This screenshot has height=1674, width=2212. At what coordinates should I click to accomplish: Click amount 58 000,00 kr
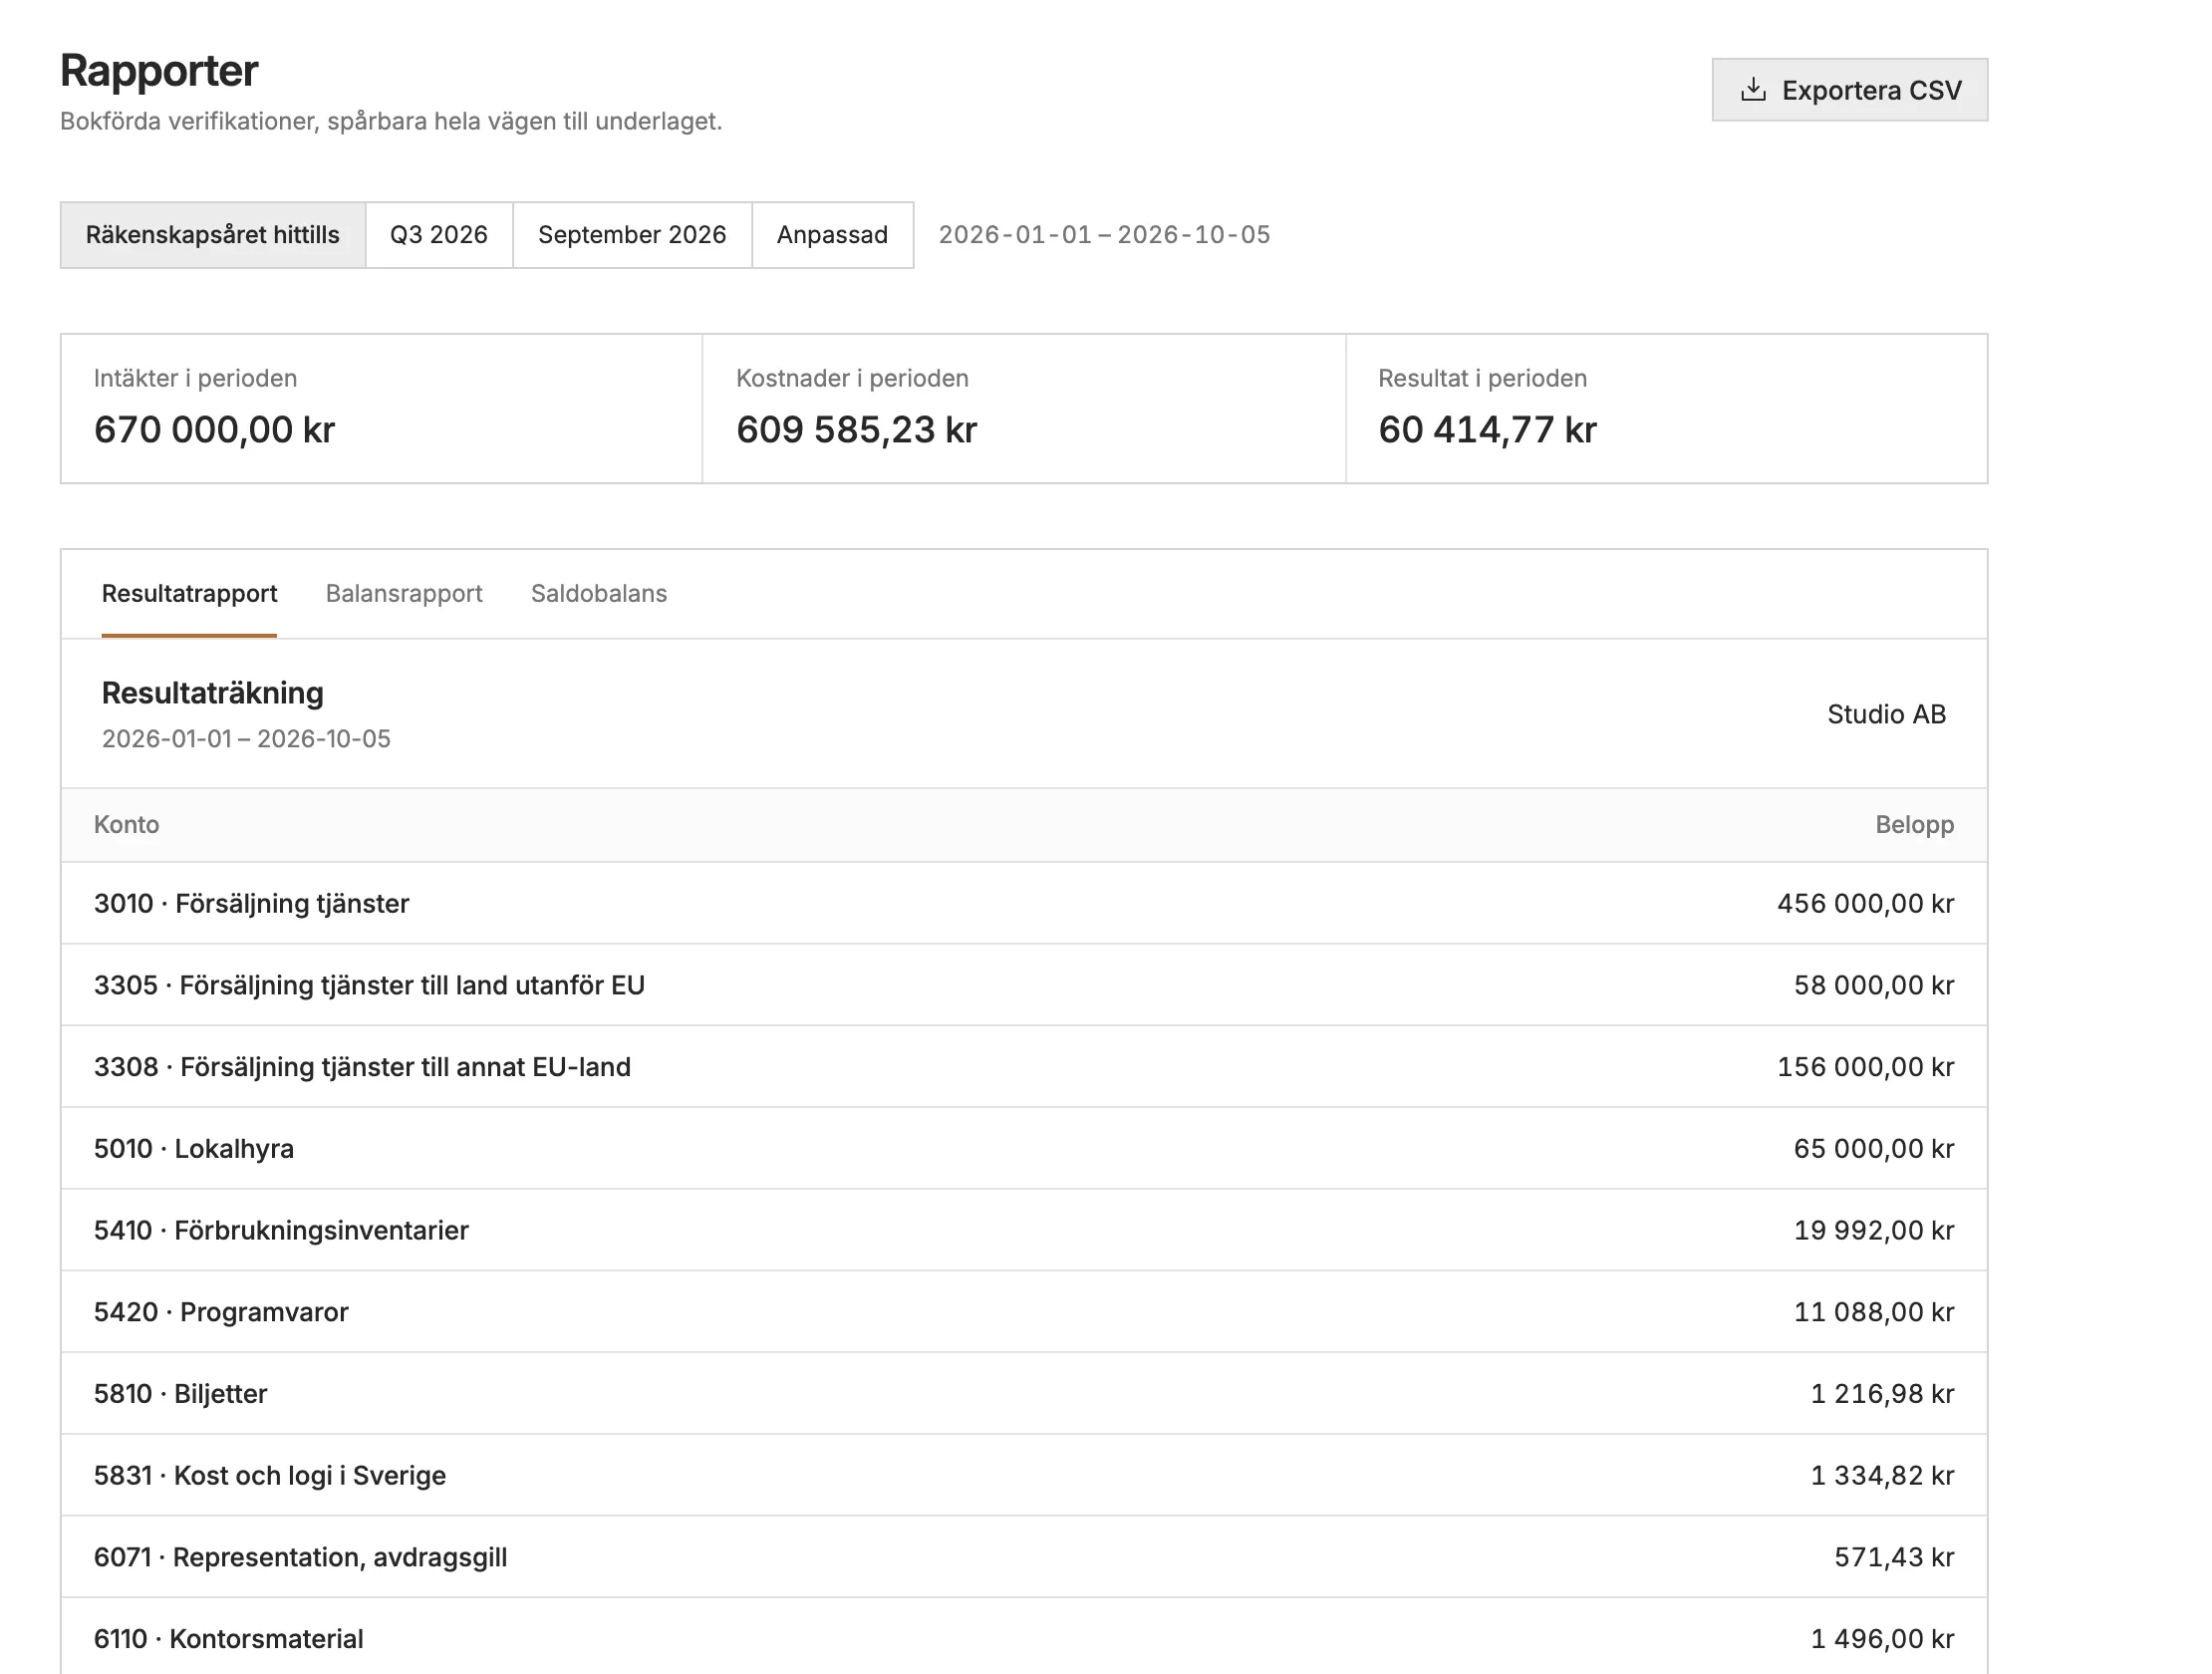[1873, 986]
